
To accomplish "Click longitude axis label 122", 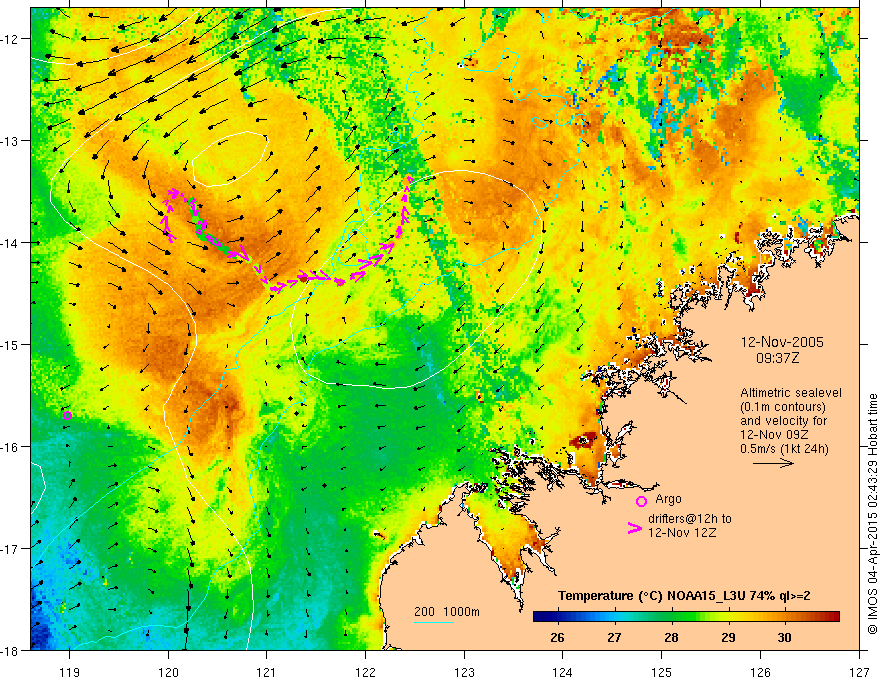I will click(365, 672).
